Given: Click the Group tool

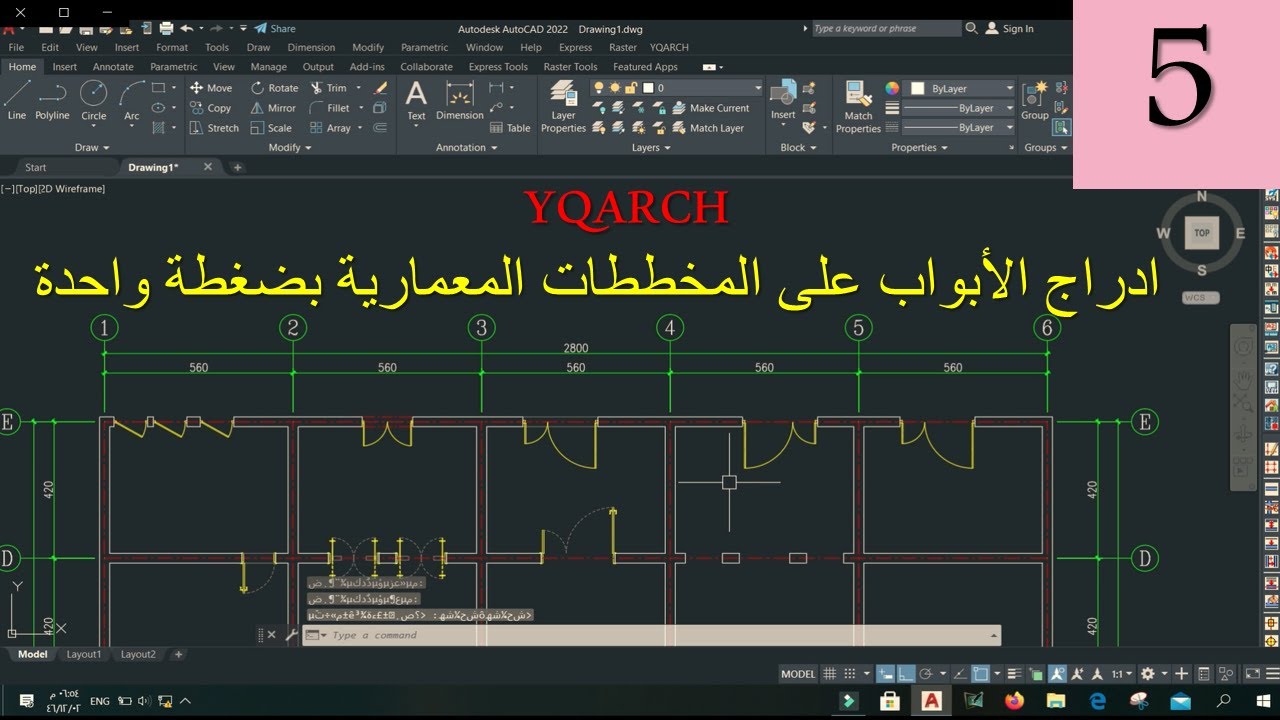Looking at the screenshot, I should [1035, 101].
